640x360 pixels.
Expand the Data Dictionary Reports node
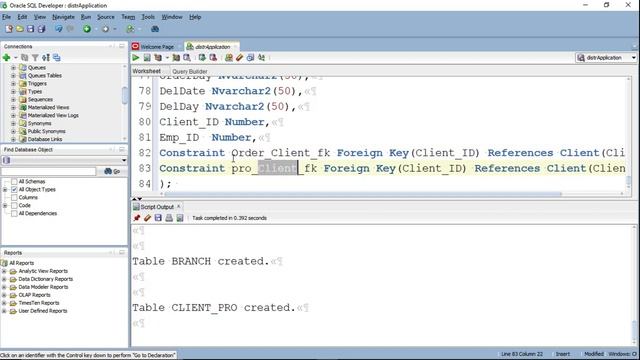[4, 279]
